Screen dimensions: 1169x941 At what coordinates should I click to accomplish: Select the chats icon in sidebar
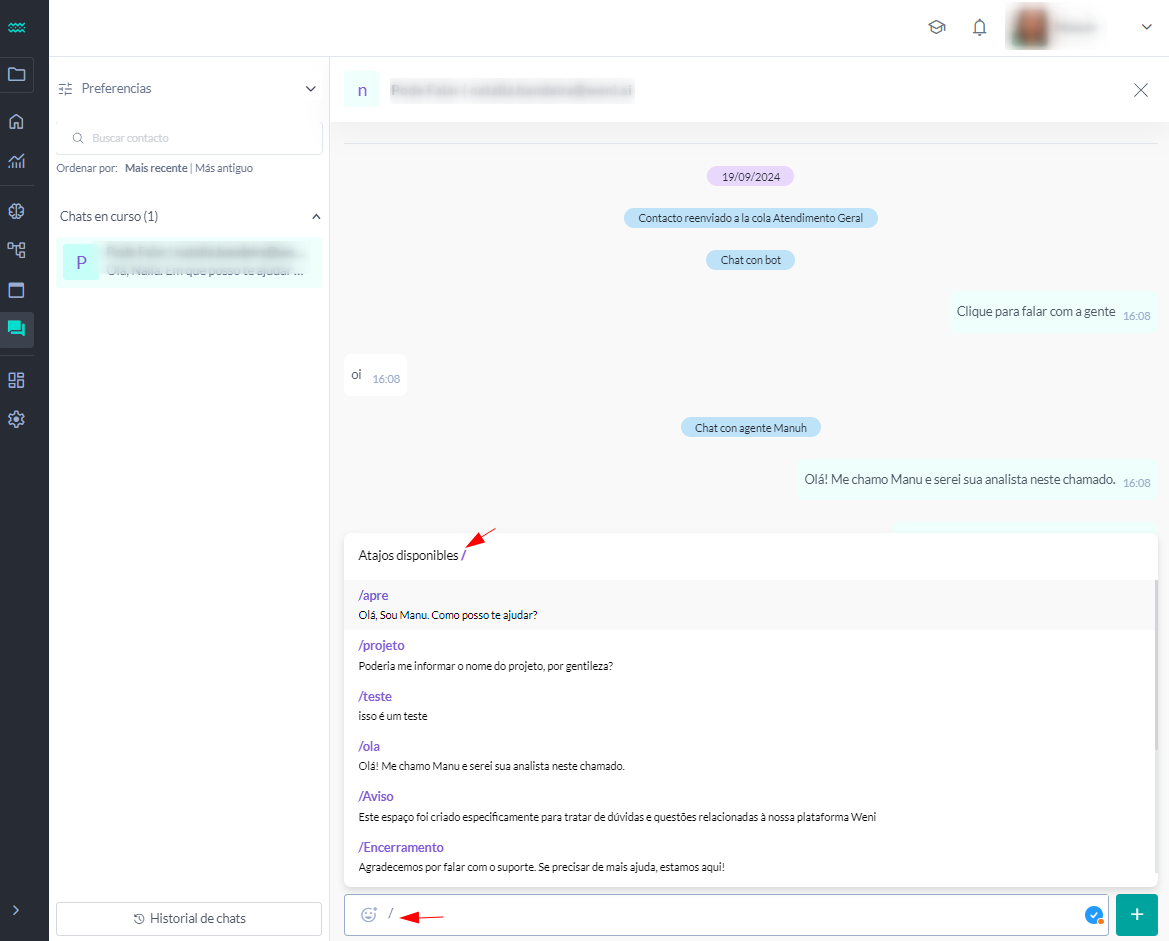coord(16,329)
